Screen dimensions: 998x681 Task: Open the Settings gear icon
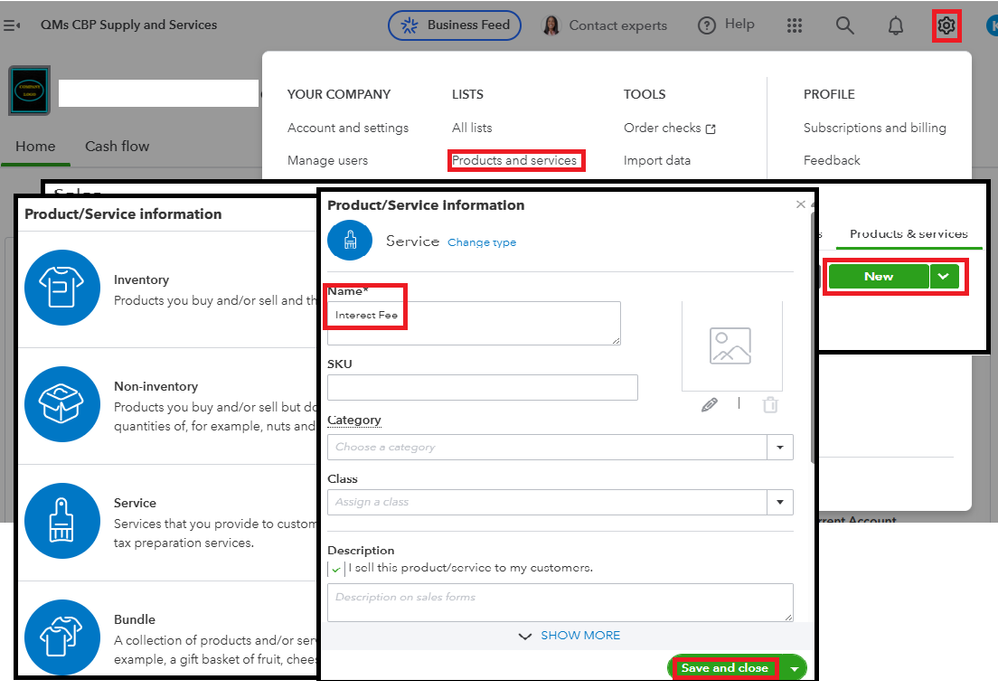[946, 25]
